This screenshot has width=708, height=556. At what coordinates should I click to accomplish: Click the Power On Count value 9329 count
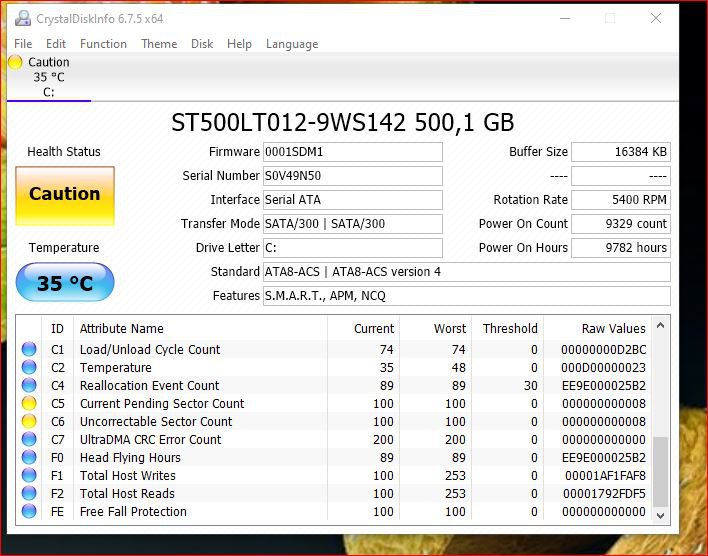(x=621, y=224)
